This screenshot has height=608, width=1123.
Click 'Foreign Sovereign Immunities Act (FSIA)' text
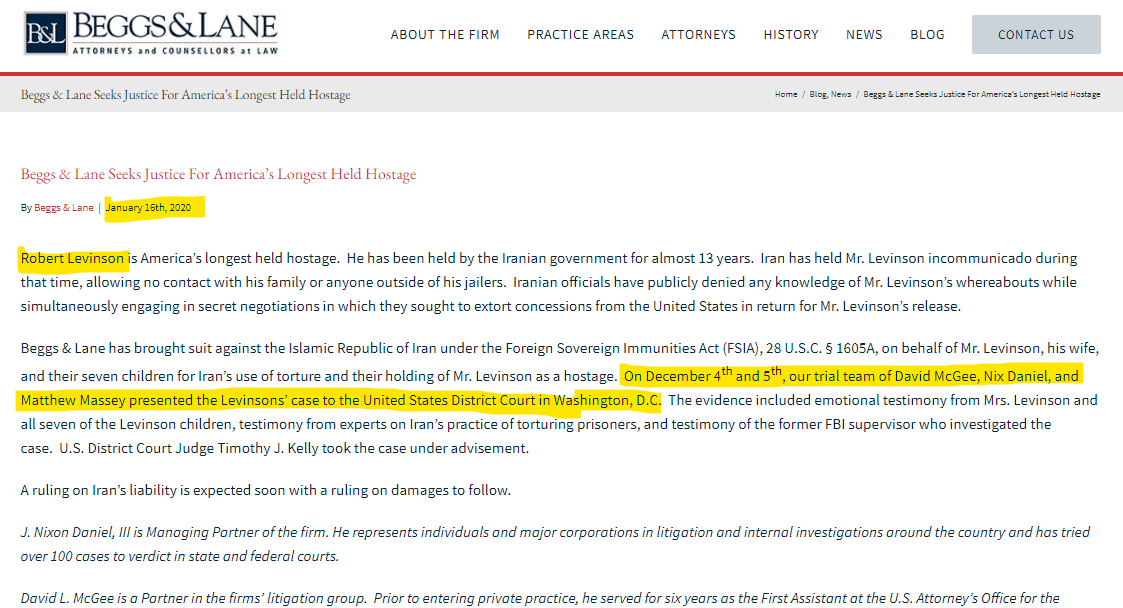632,349
